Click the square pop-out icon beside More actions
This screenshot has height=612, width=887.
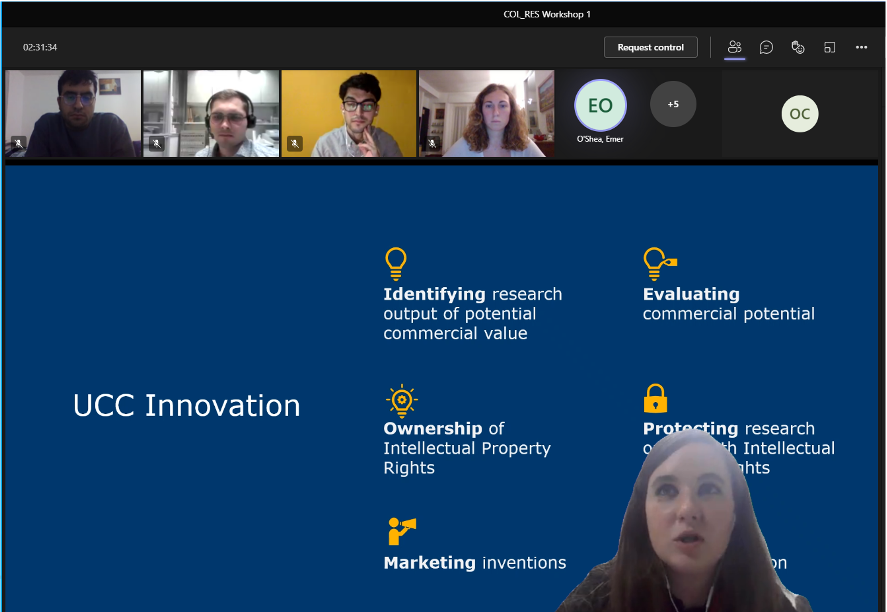pyautogui.click(x=829, y=48)
